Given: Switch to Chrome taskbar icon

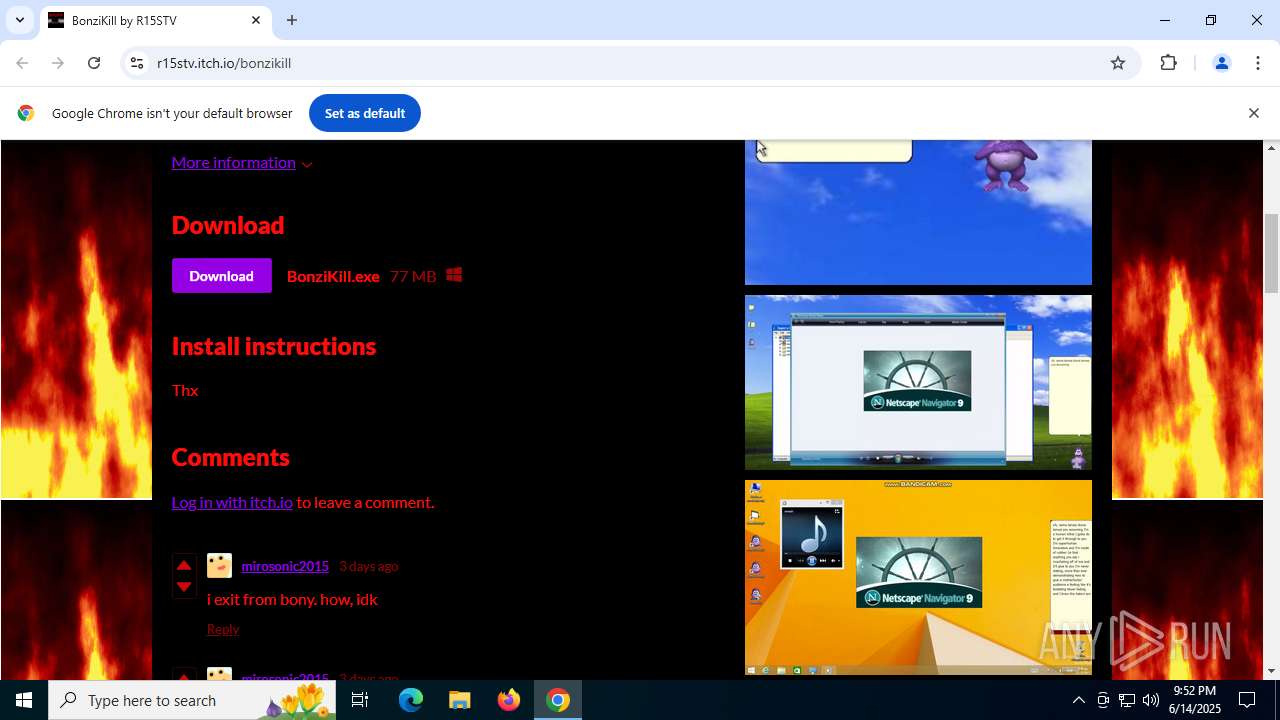Looking at the screenshot, I should [x=558, y=700].
